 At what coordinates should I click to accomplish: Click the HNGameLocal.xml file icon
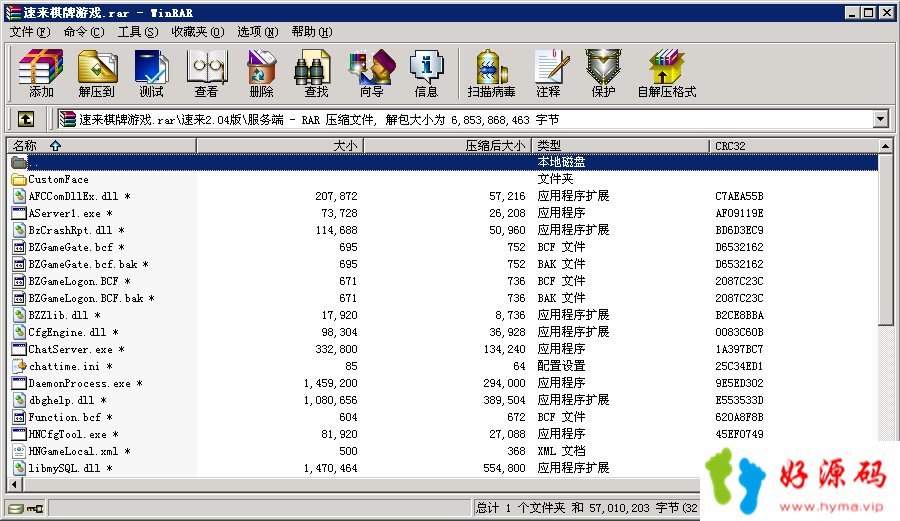pos(19,452)
